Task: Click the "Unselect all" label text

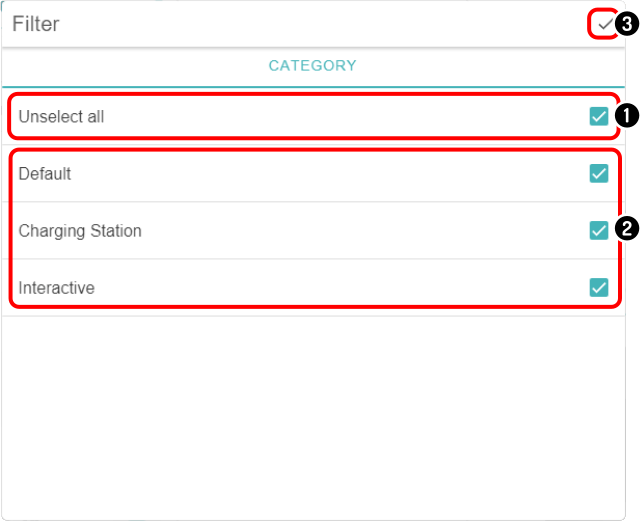Action: pos(61,116)
